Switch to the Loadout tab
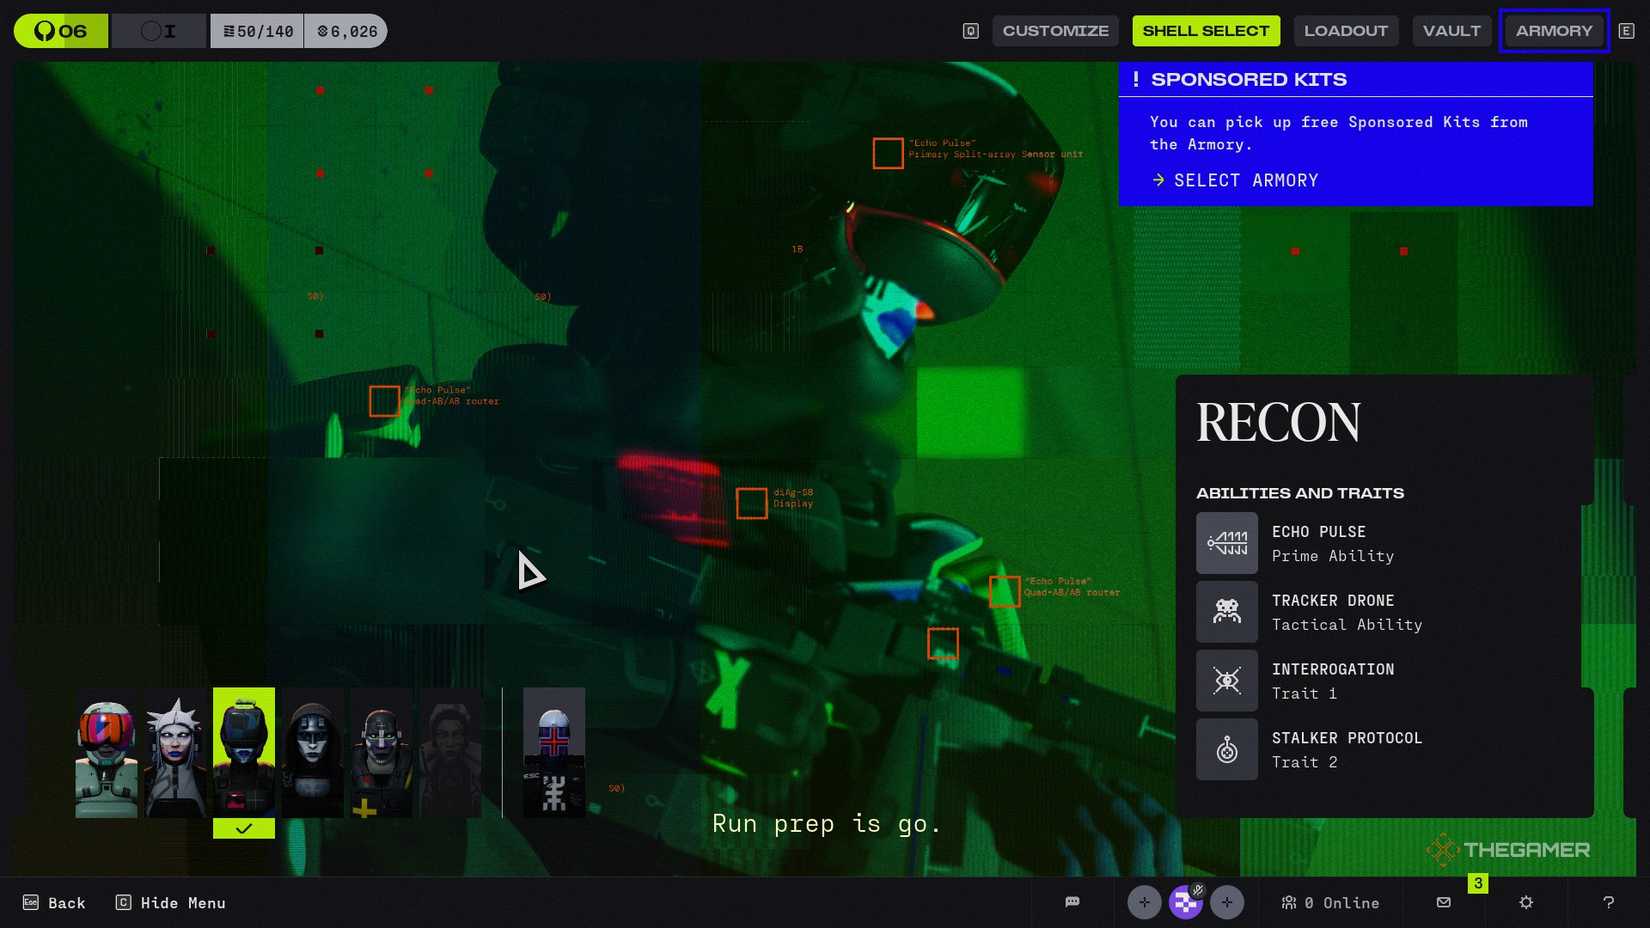This screenshot has height=928, width=1650. [1346, 30]
